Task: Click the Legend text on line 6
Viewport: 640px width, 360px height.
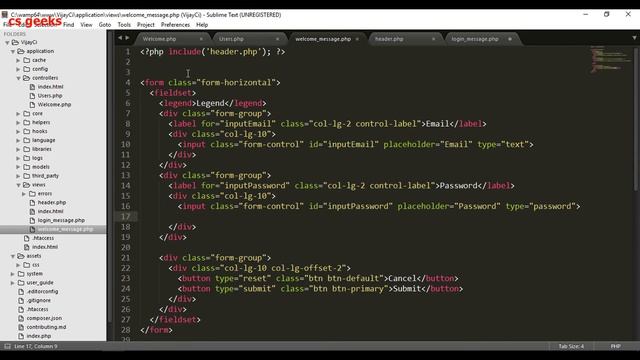Action: (x=210, y=103)
